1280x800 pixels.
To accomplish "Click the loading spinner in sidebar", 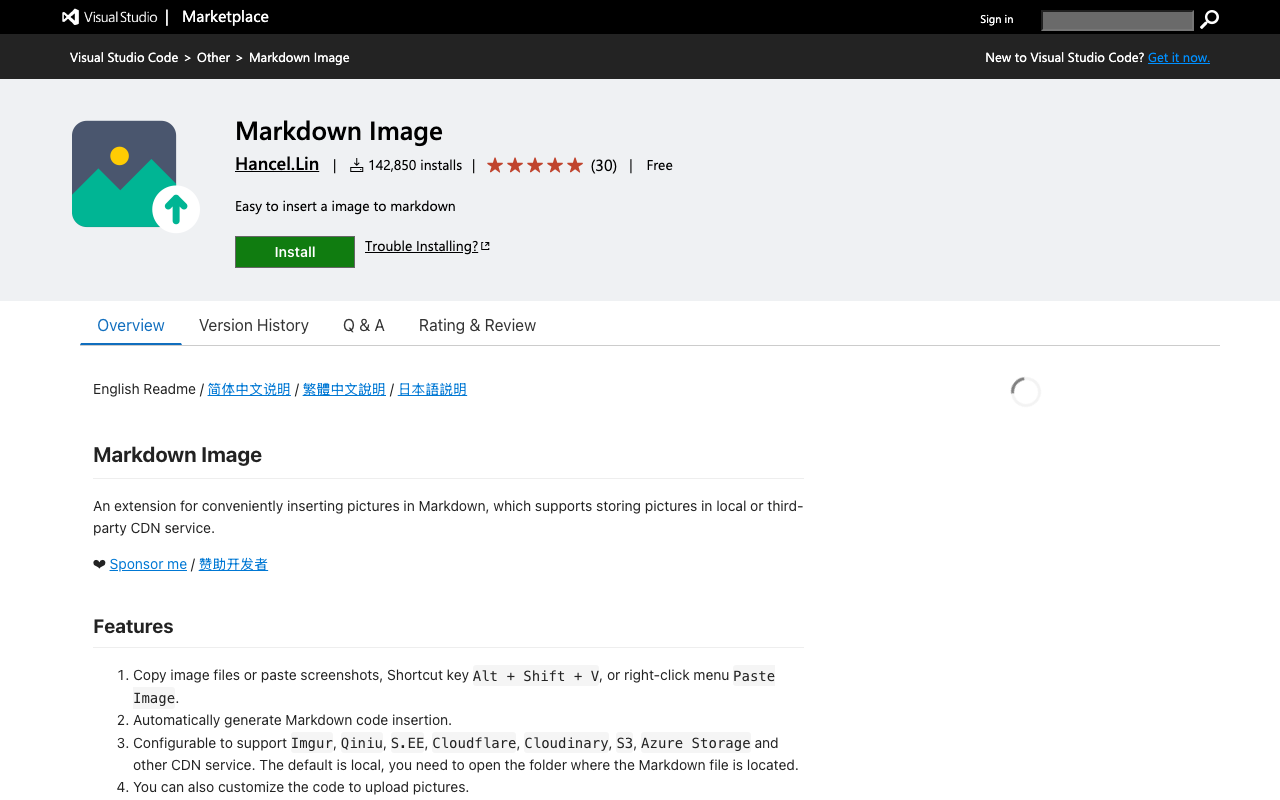I will (x=1026, y=392).
